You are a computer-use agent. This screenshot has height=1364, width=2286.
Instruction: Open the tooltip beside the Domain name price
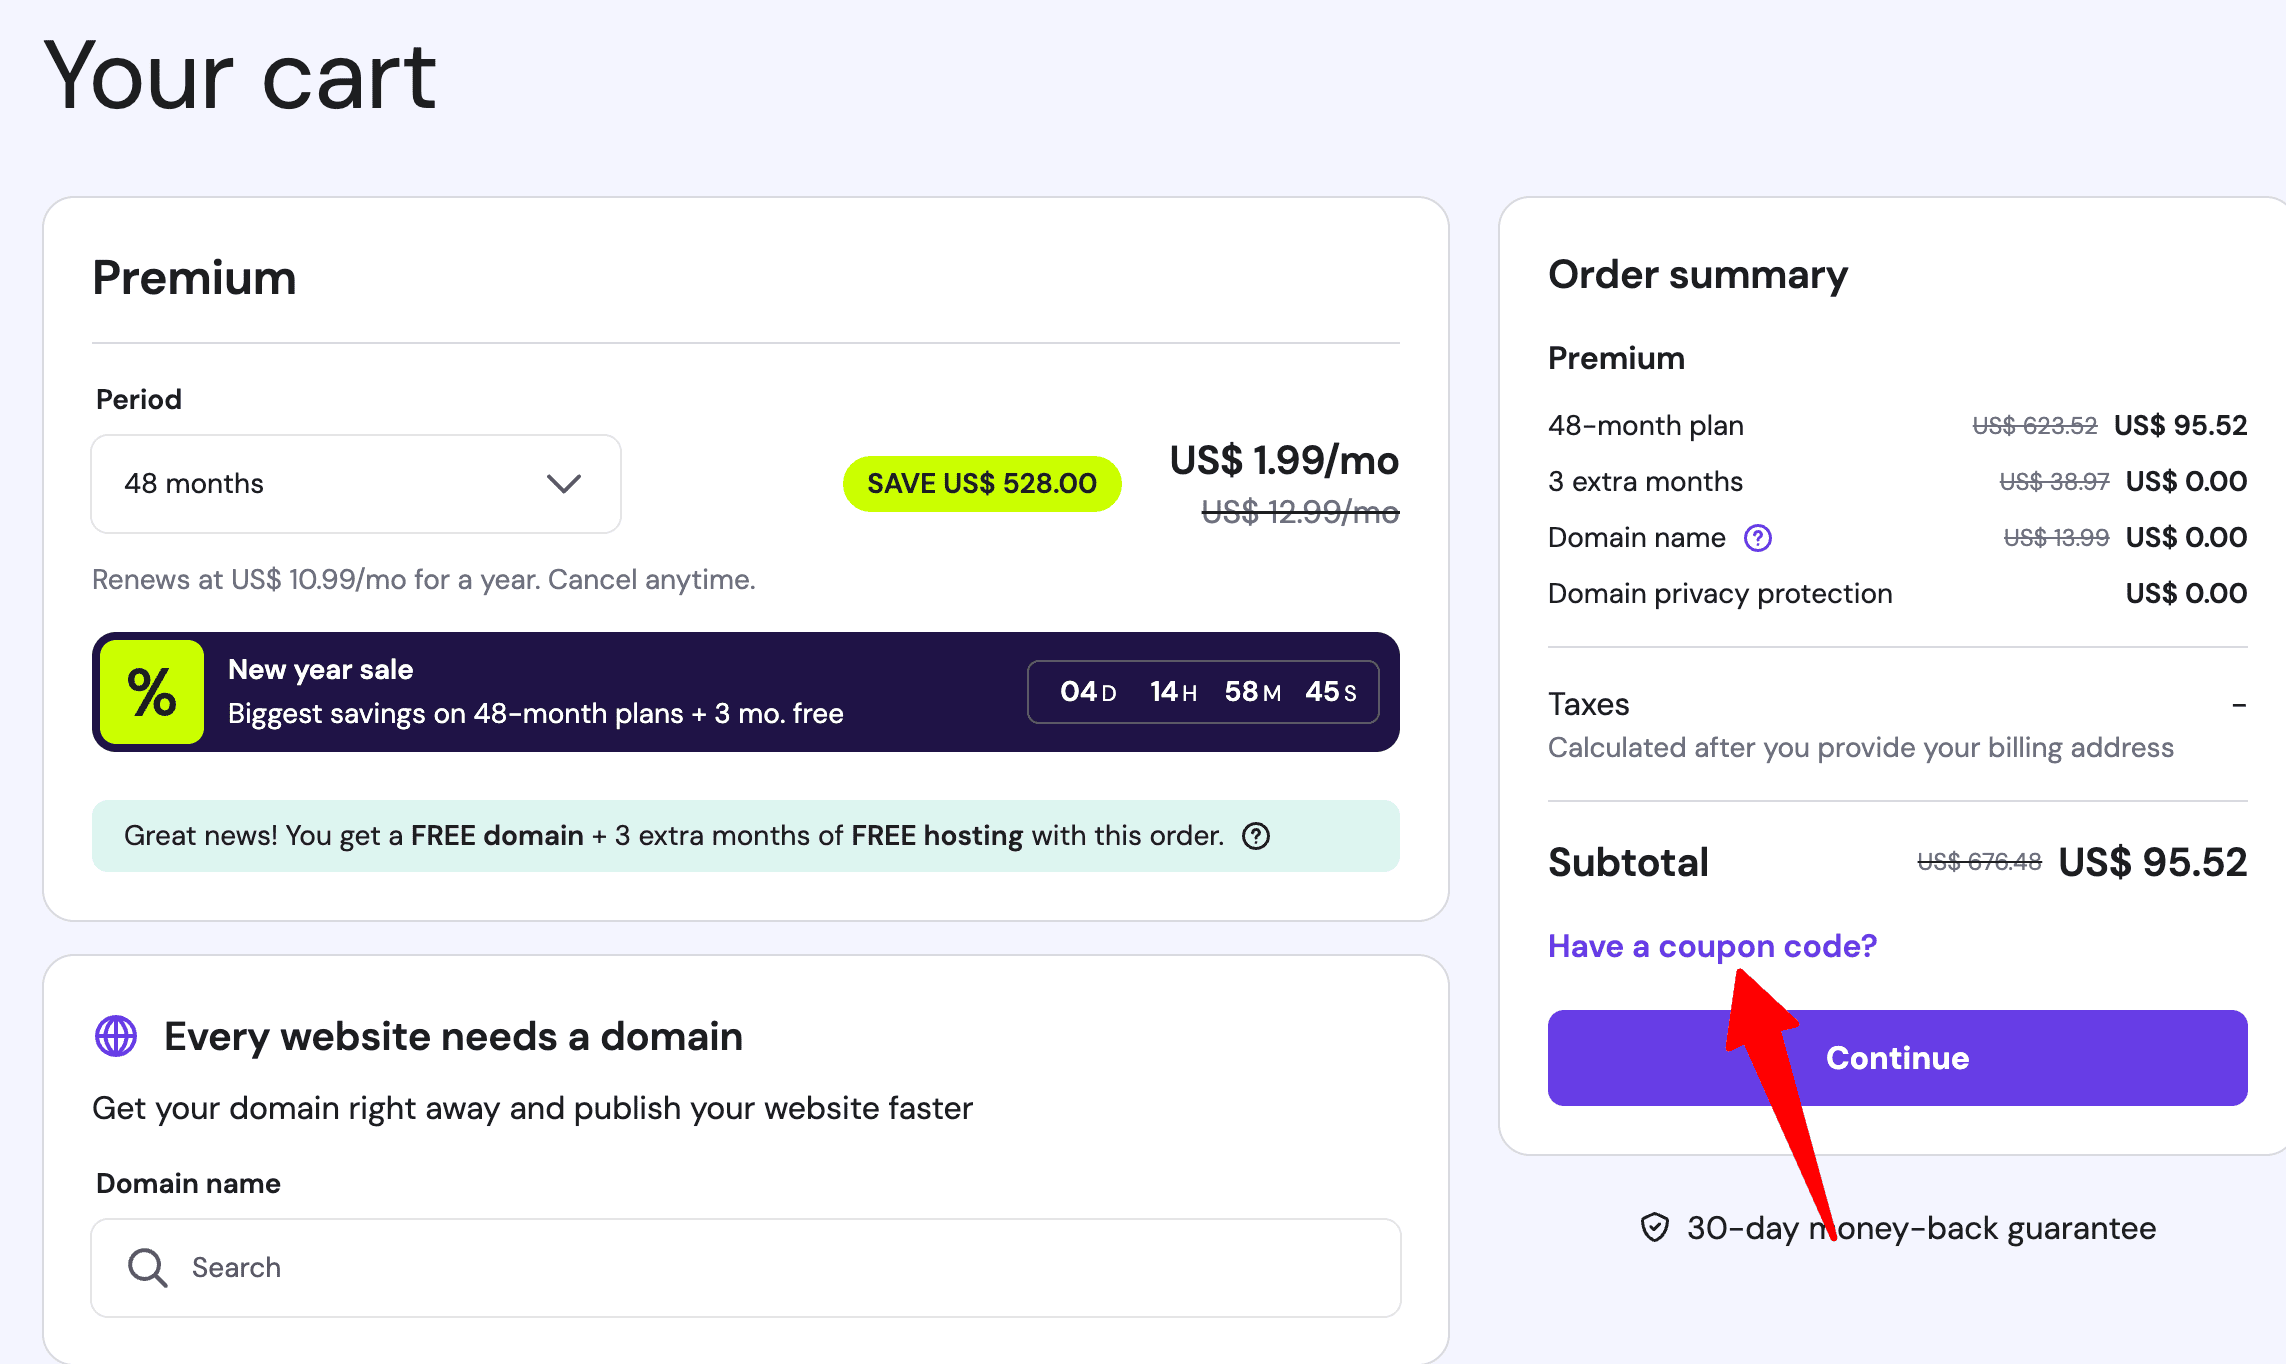[1757, 538]
